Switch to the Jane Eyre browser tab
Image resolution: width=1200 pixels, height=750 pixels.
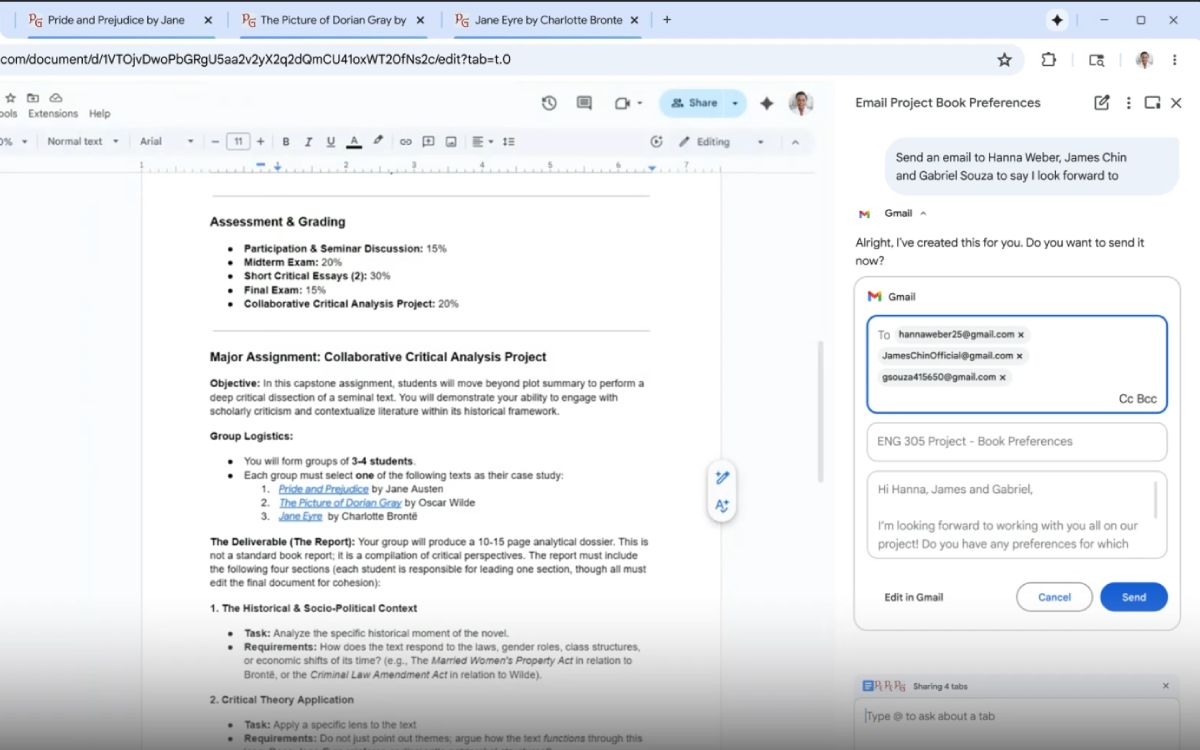pyautogui.click(x=545, y=19)
